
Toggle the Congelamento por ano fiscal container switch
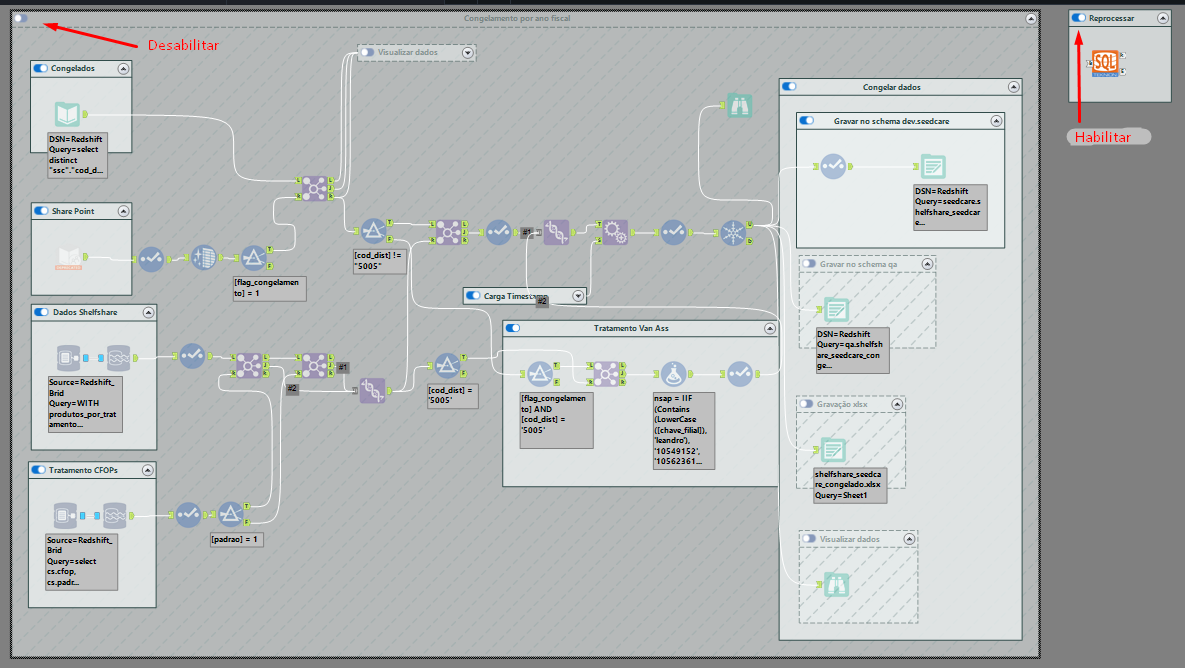tap(21, 18)
